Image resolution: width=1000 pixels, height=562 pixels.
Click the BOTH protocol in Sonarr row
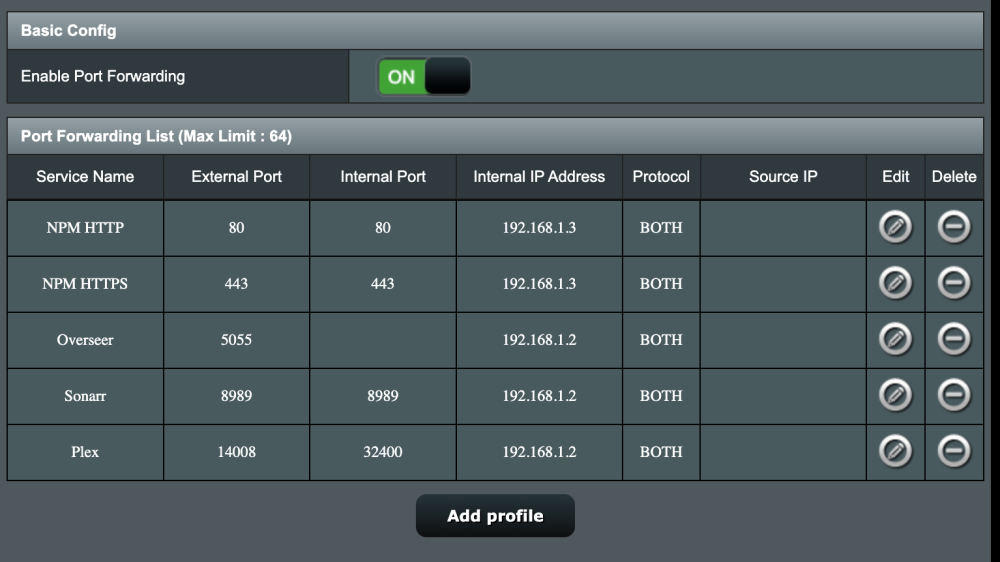(x=661, y=396)
